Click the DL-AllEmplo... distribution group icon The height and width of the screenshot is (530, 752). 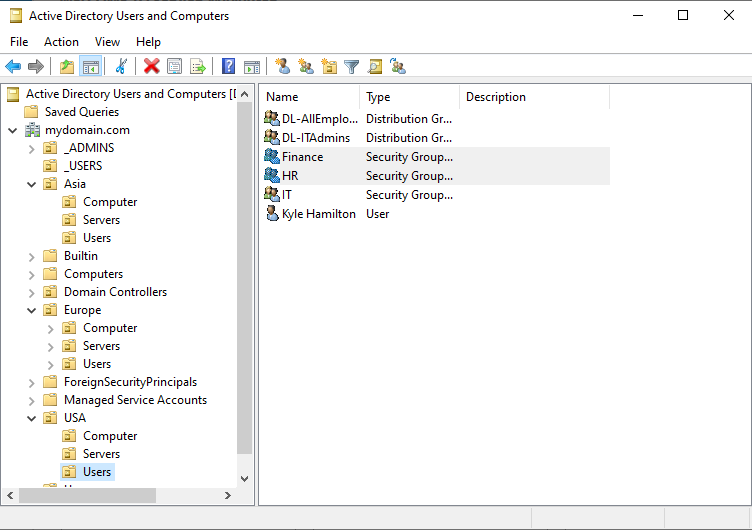pos(272,118)
